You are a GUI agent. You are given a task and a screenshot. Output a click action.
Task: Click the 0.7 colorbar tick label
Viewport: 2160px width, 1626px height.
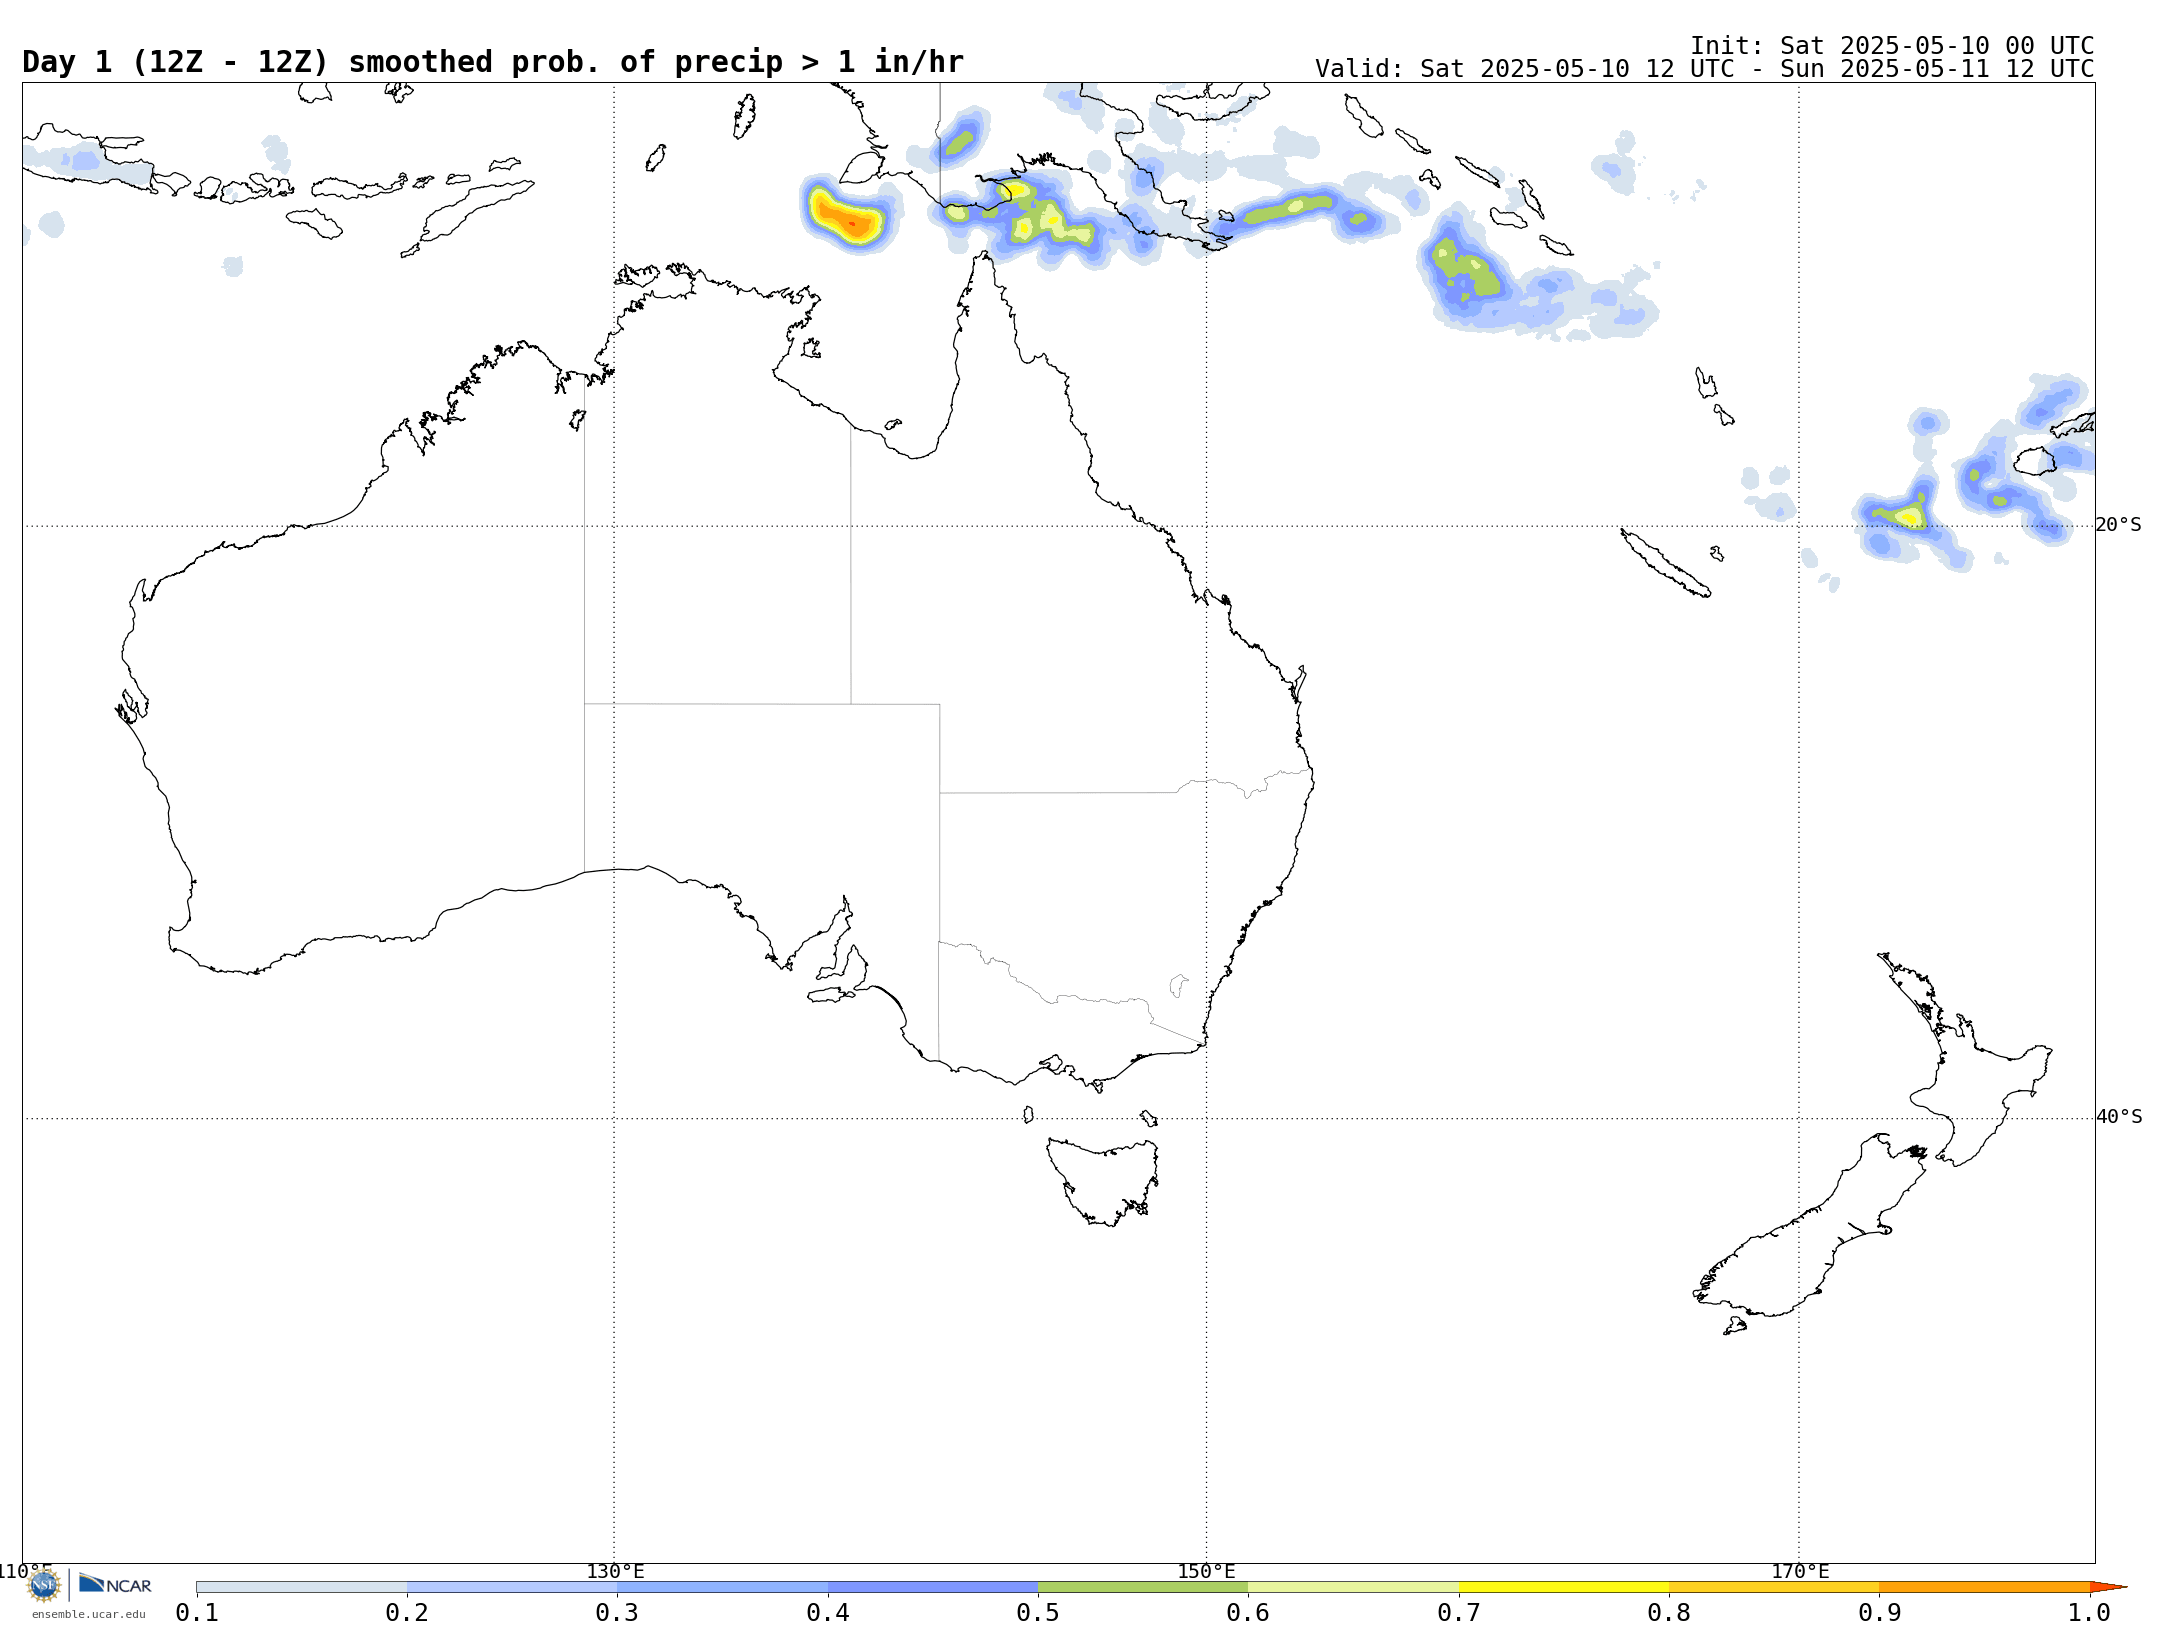click(1459, 1612)
